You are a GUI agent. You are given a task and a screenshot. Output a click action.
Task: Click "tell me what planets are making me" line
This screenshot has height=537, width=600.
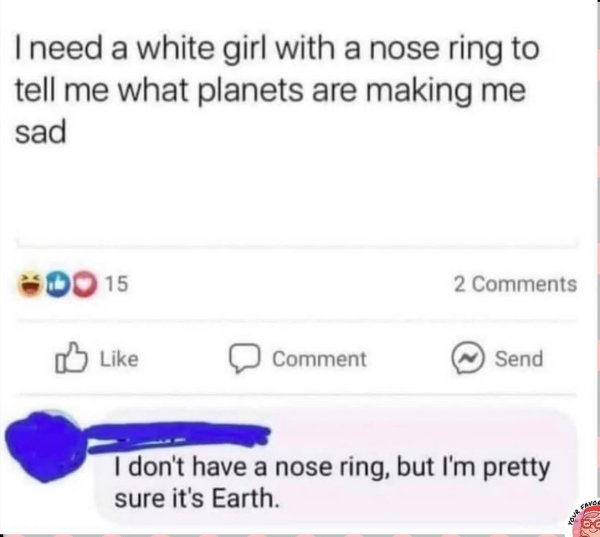click(270, 90)
